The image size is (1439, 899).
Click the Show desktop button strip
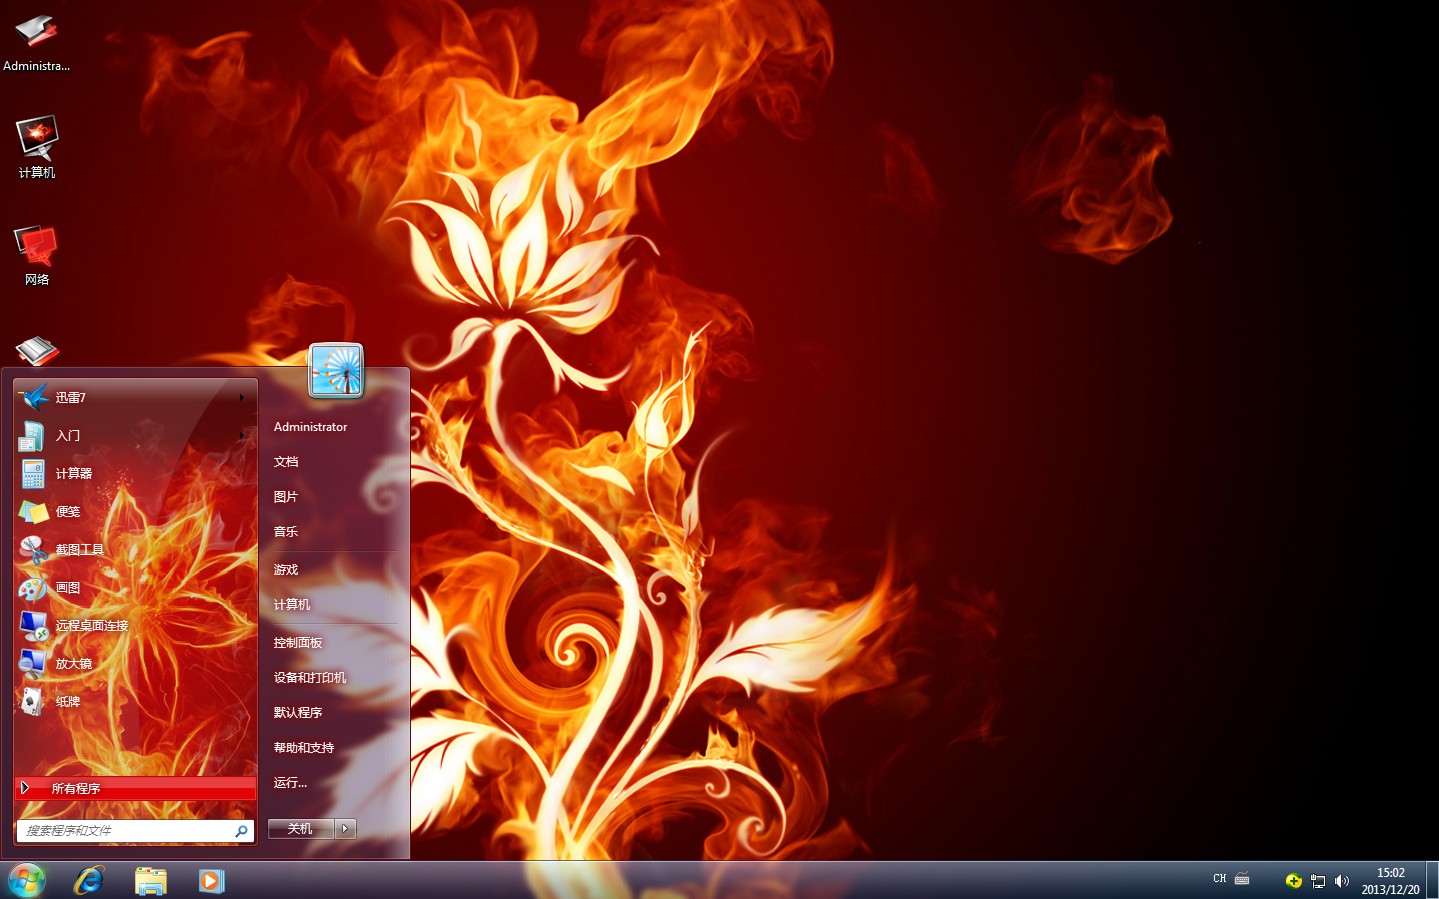1432,880
